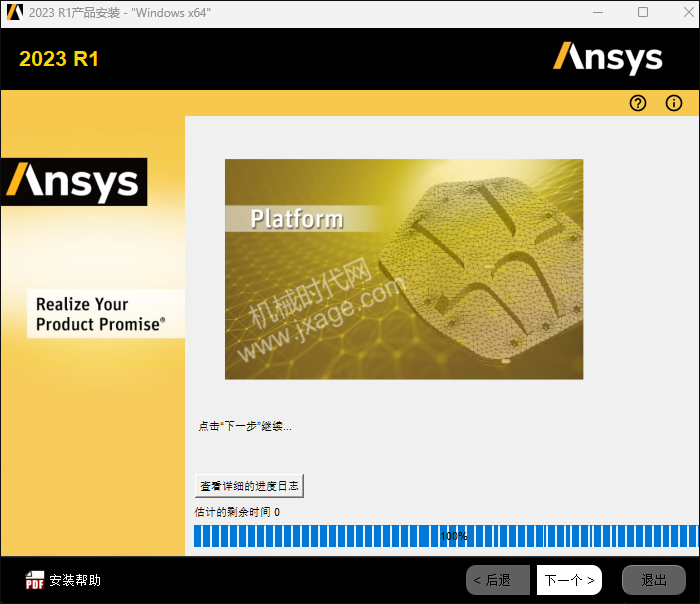Click the 100% installation progress bar

(x=446, y=536)
